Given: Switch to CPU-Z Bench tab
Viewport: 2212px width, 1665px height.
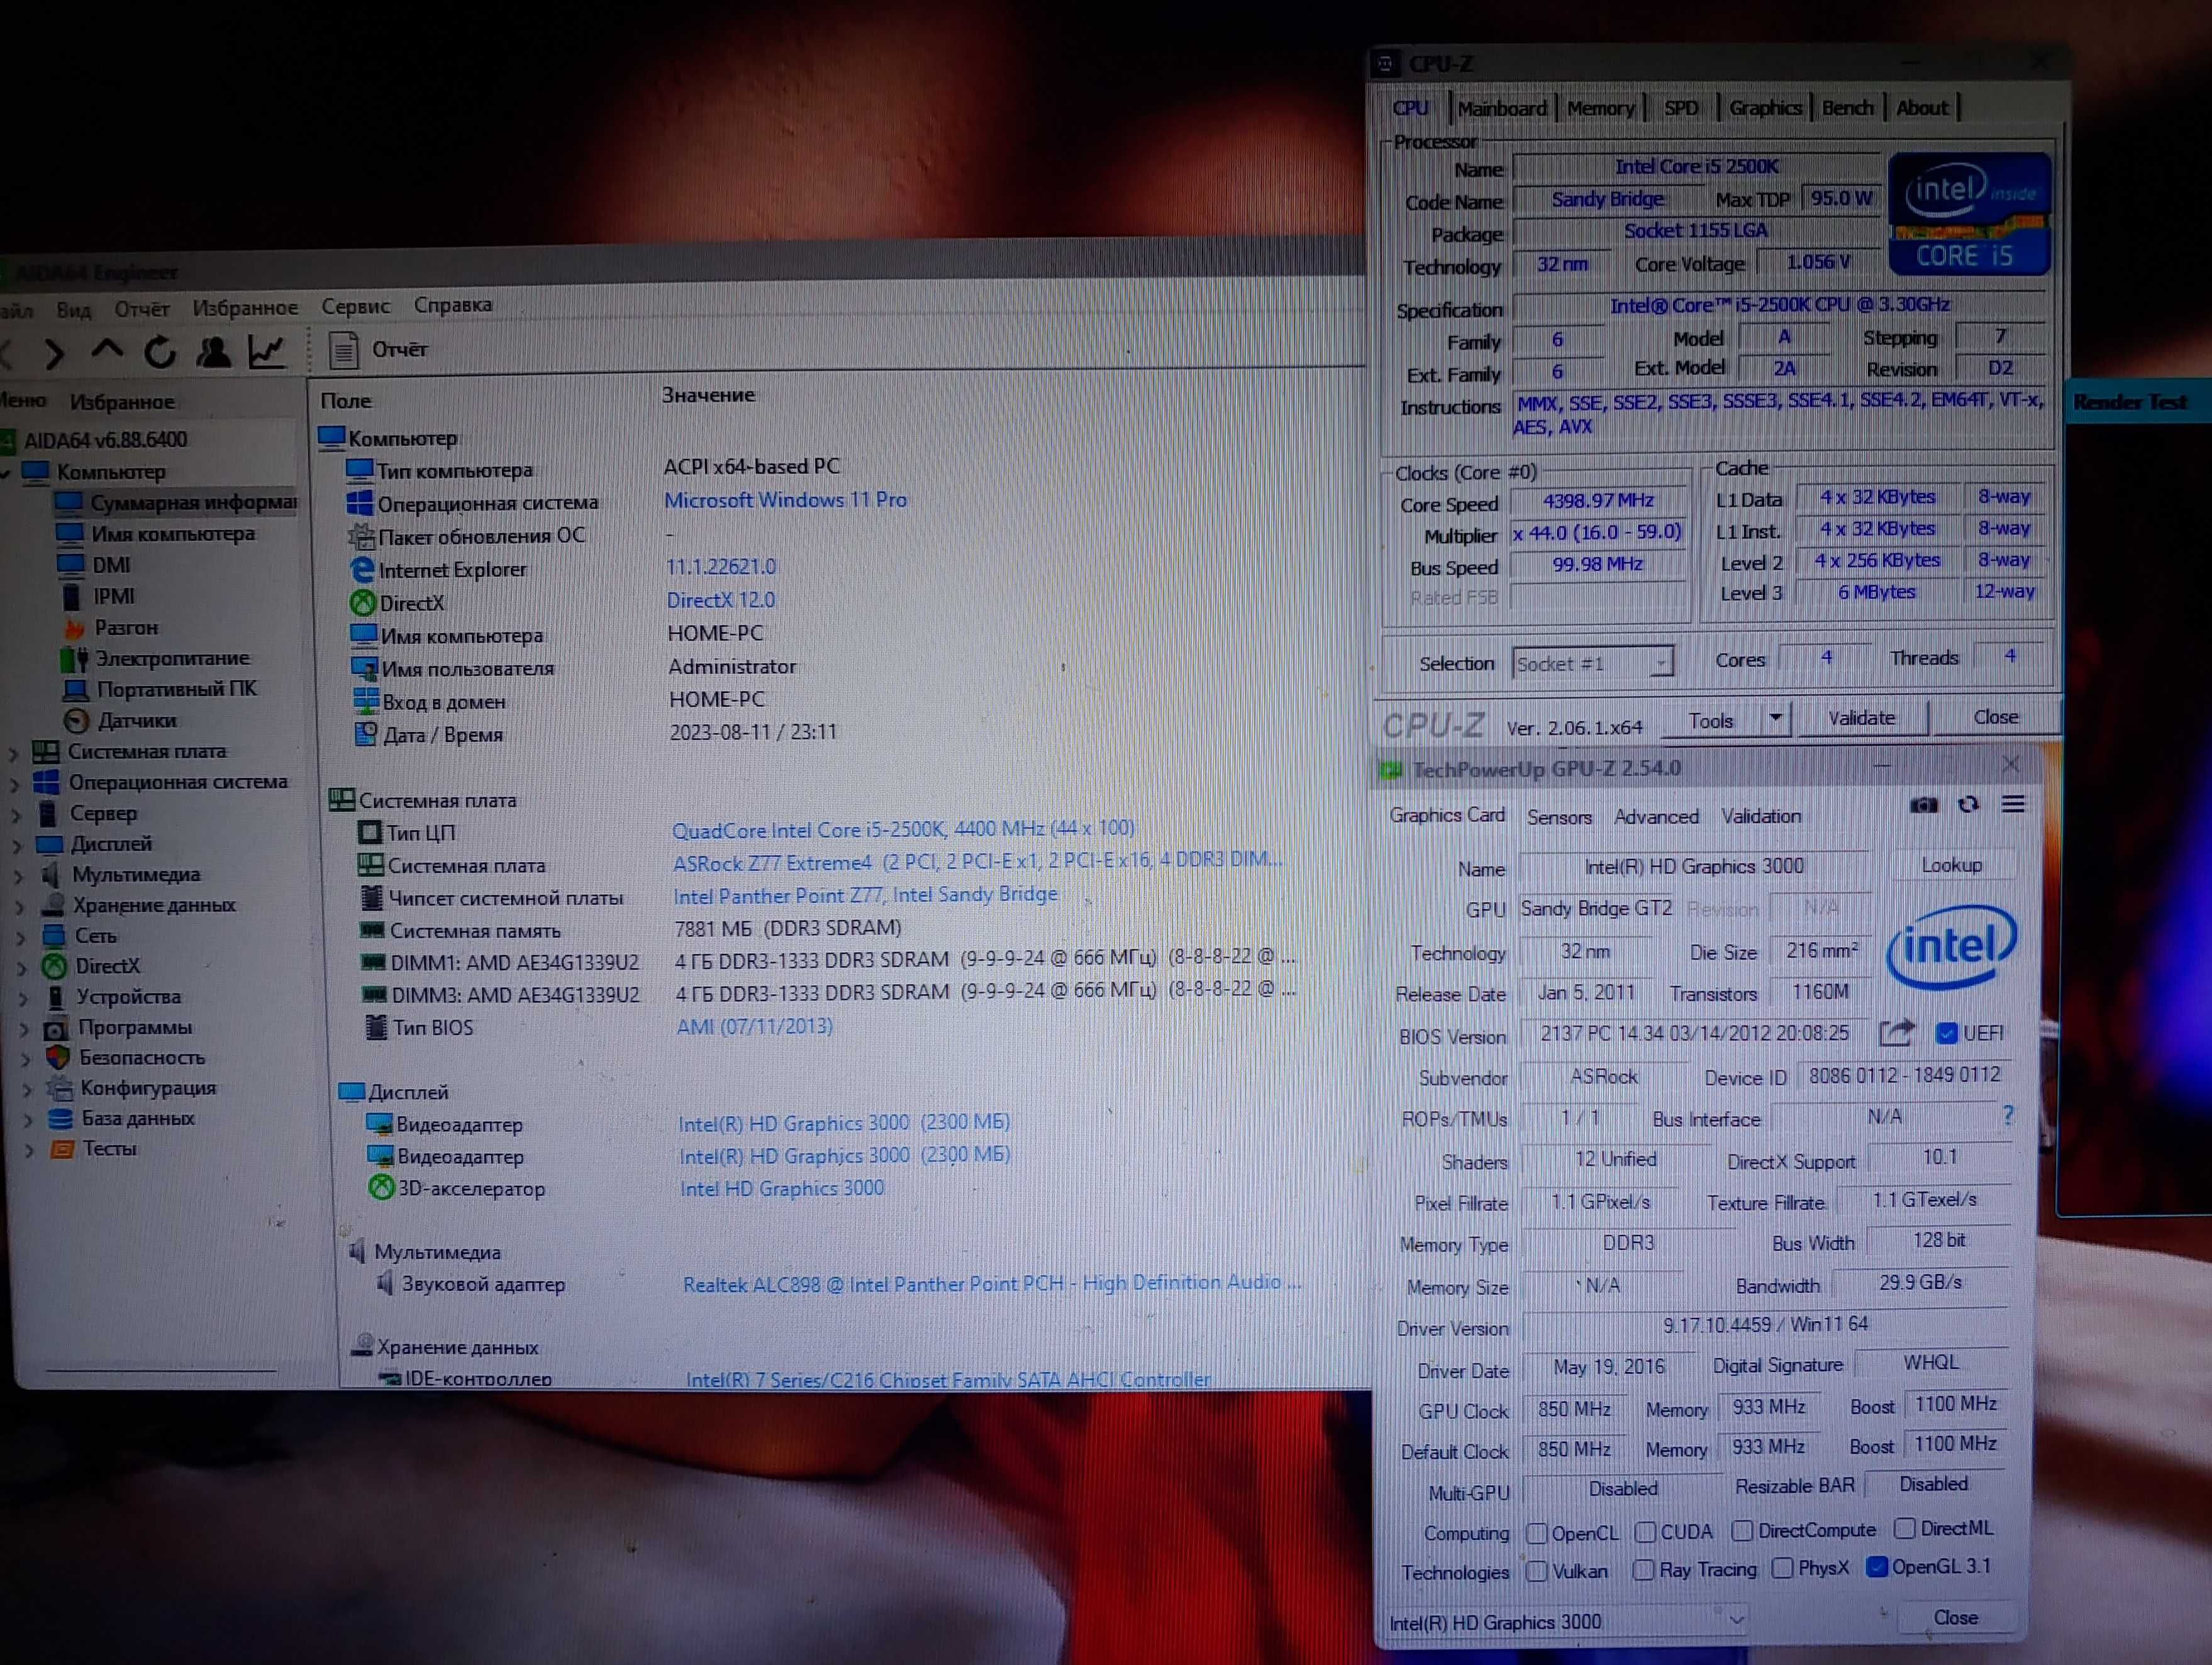Looking at the screenshot, I should [1847, 107].
